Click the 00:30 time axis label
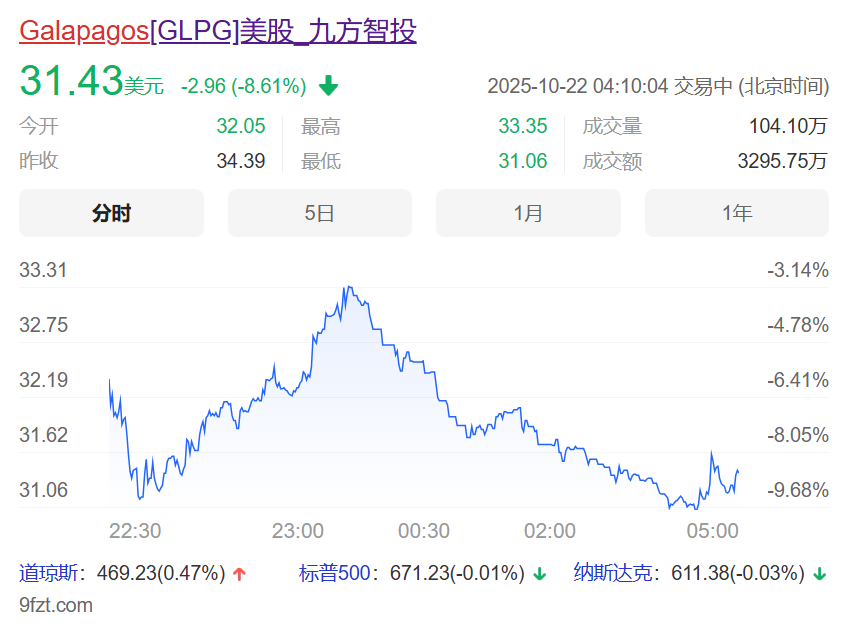Viewport: 847px width, 634px height. coord(424,531)
